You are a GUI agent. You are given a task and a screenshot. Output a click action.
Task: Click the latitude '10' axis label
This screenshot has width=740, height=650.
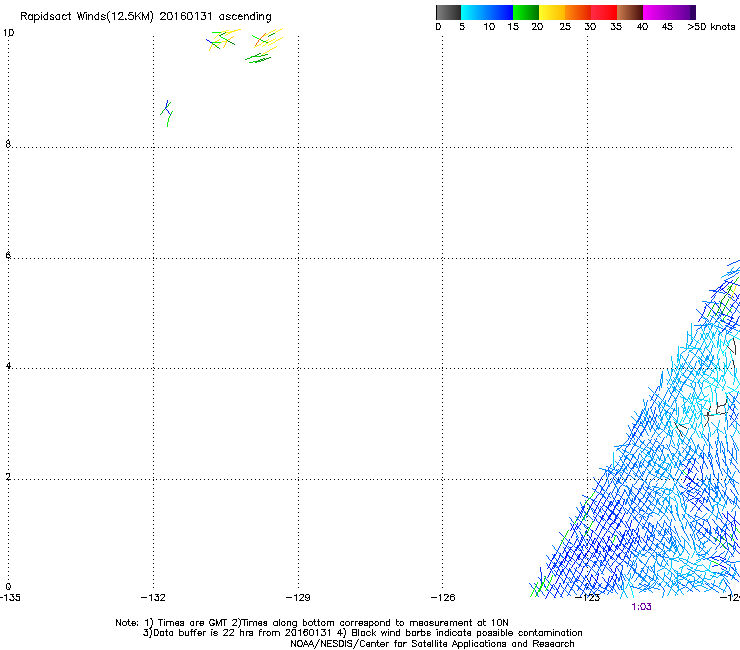click(8, 33)
